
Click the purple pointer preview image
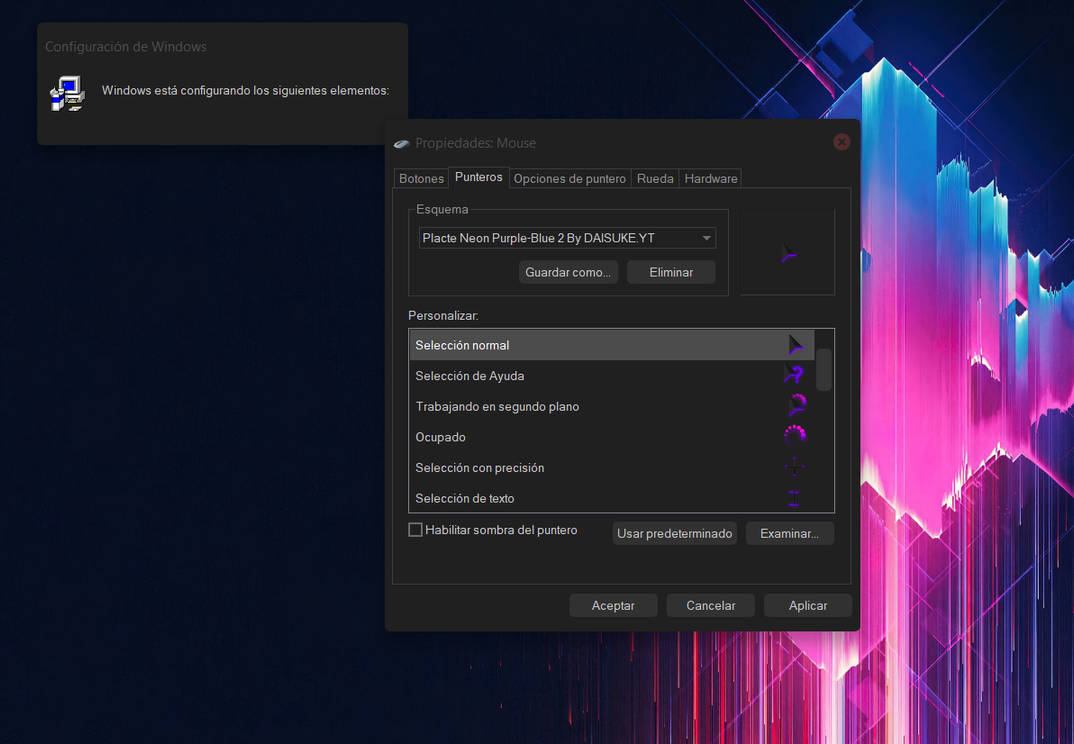pos(787,253)
